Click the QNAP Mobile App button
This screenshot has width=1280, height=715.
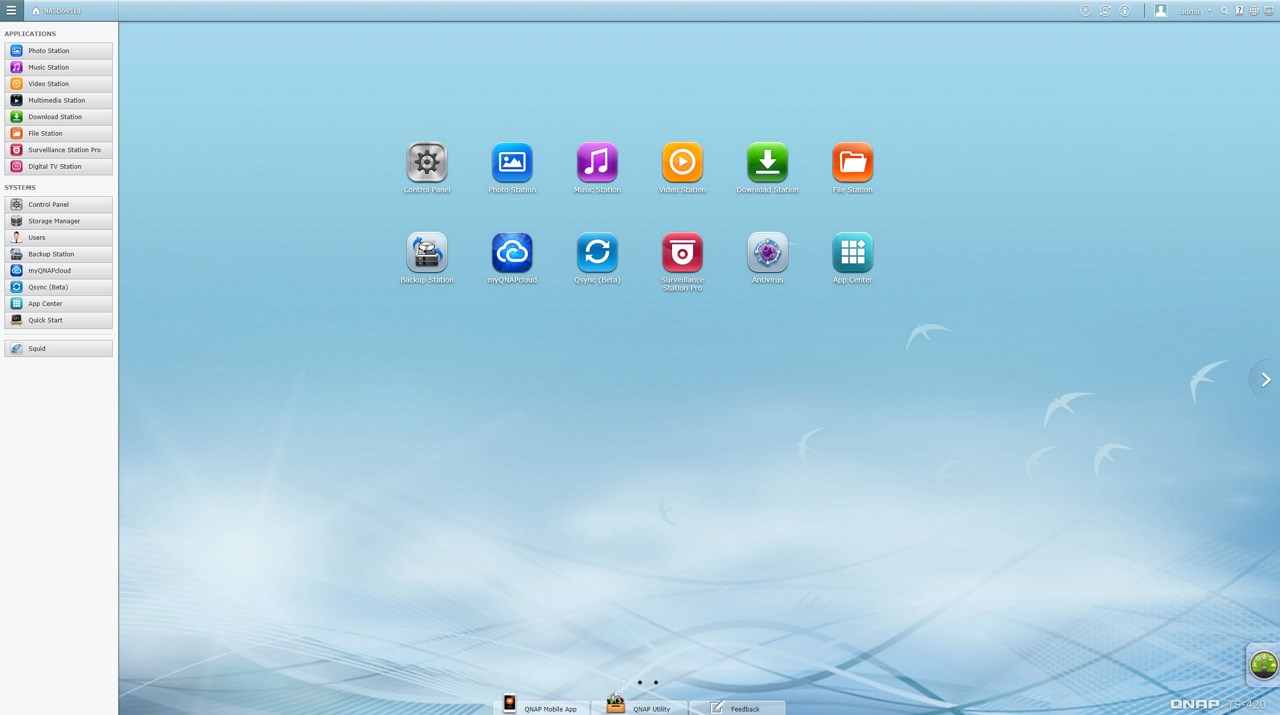pyautogui.click(x=541, y=707)
